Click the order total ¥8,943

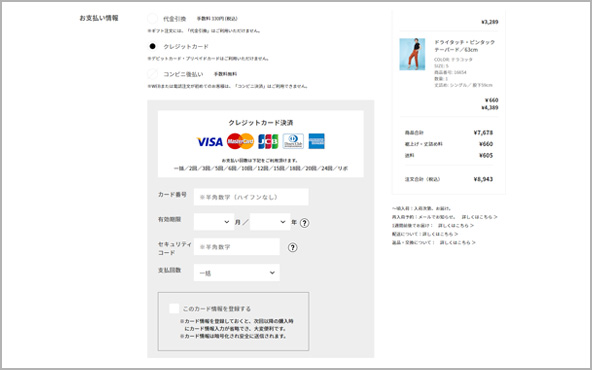(483, 179)
